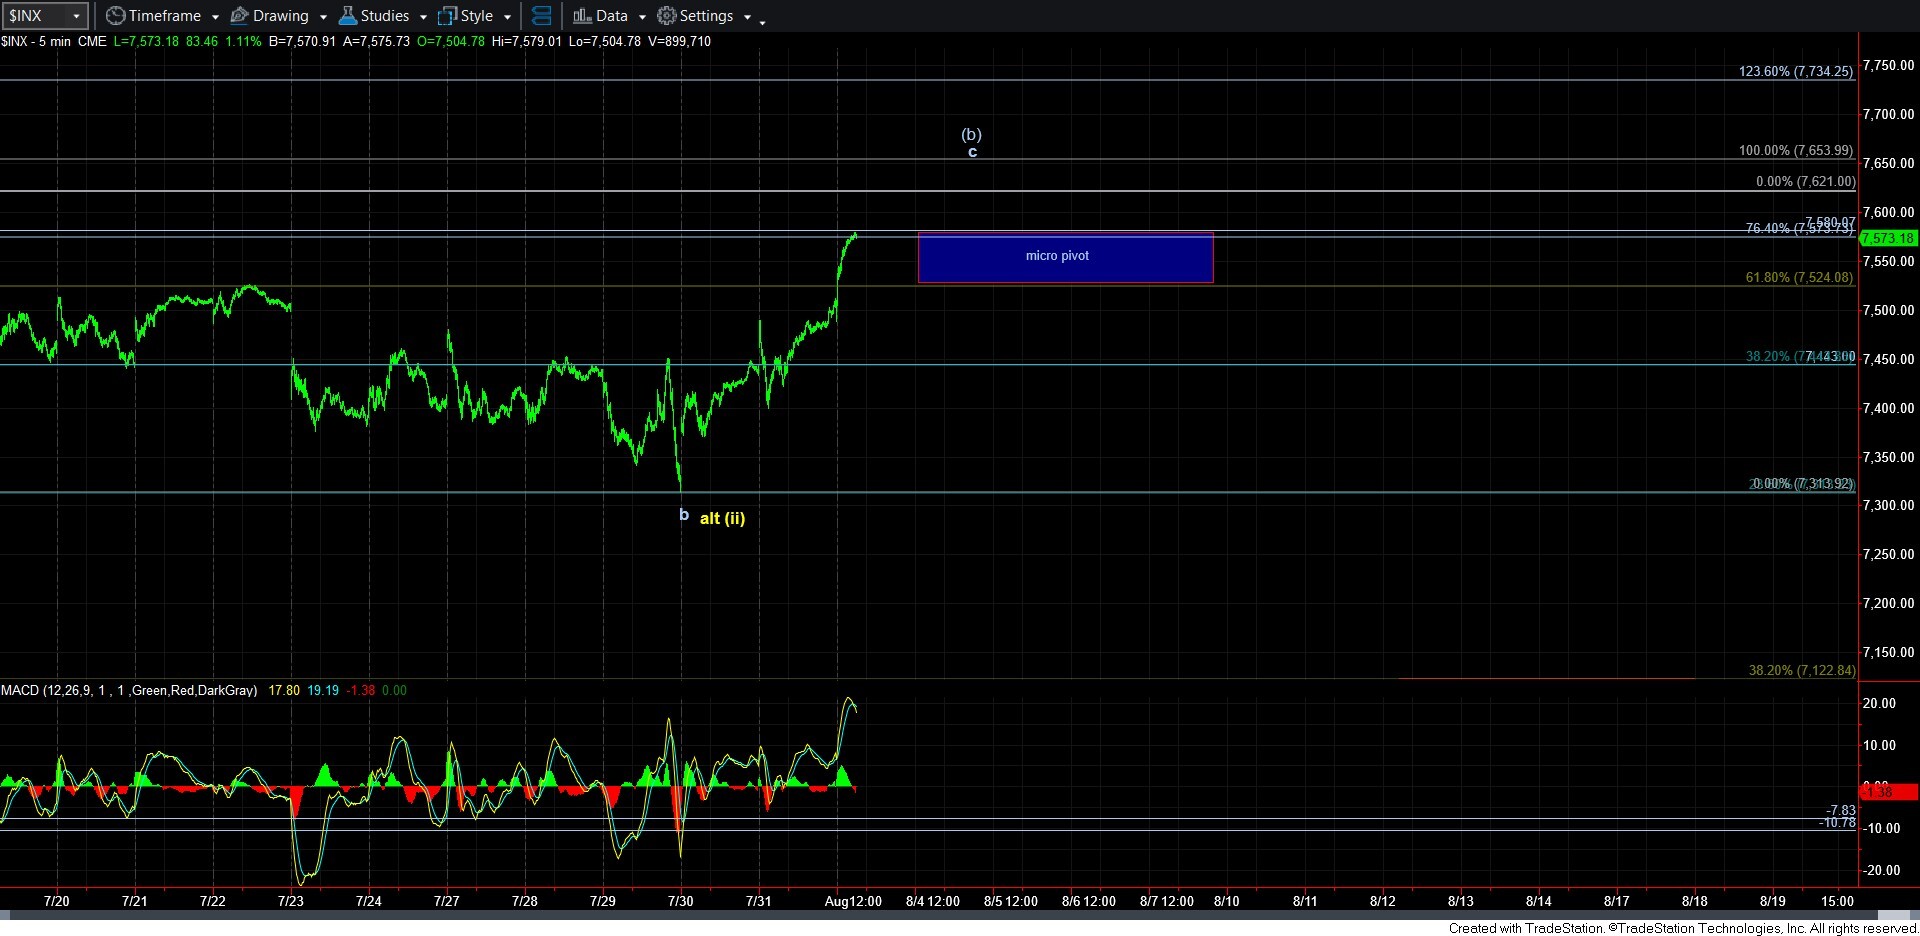This screenshot has width=1920, height=936.
Task: Click the Data bar chart icon
Action: tap(582, 16)
